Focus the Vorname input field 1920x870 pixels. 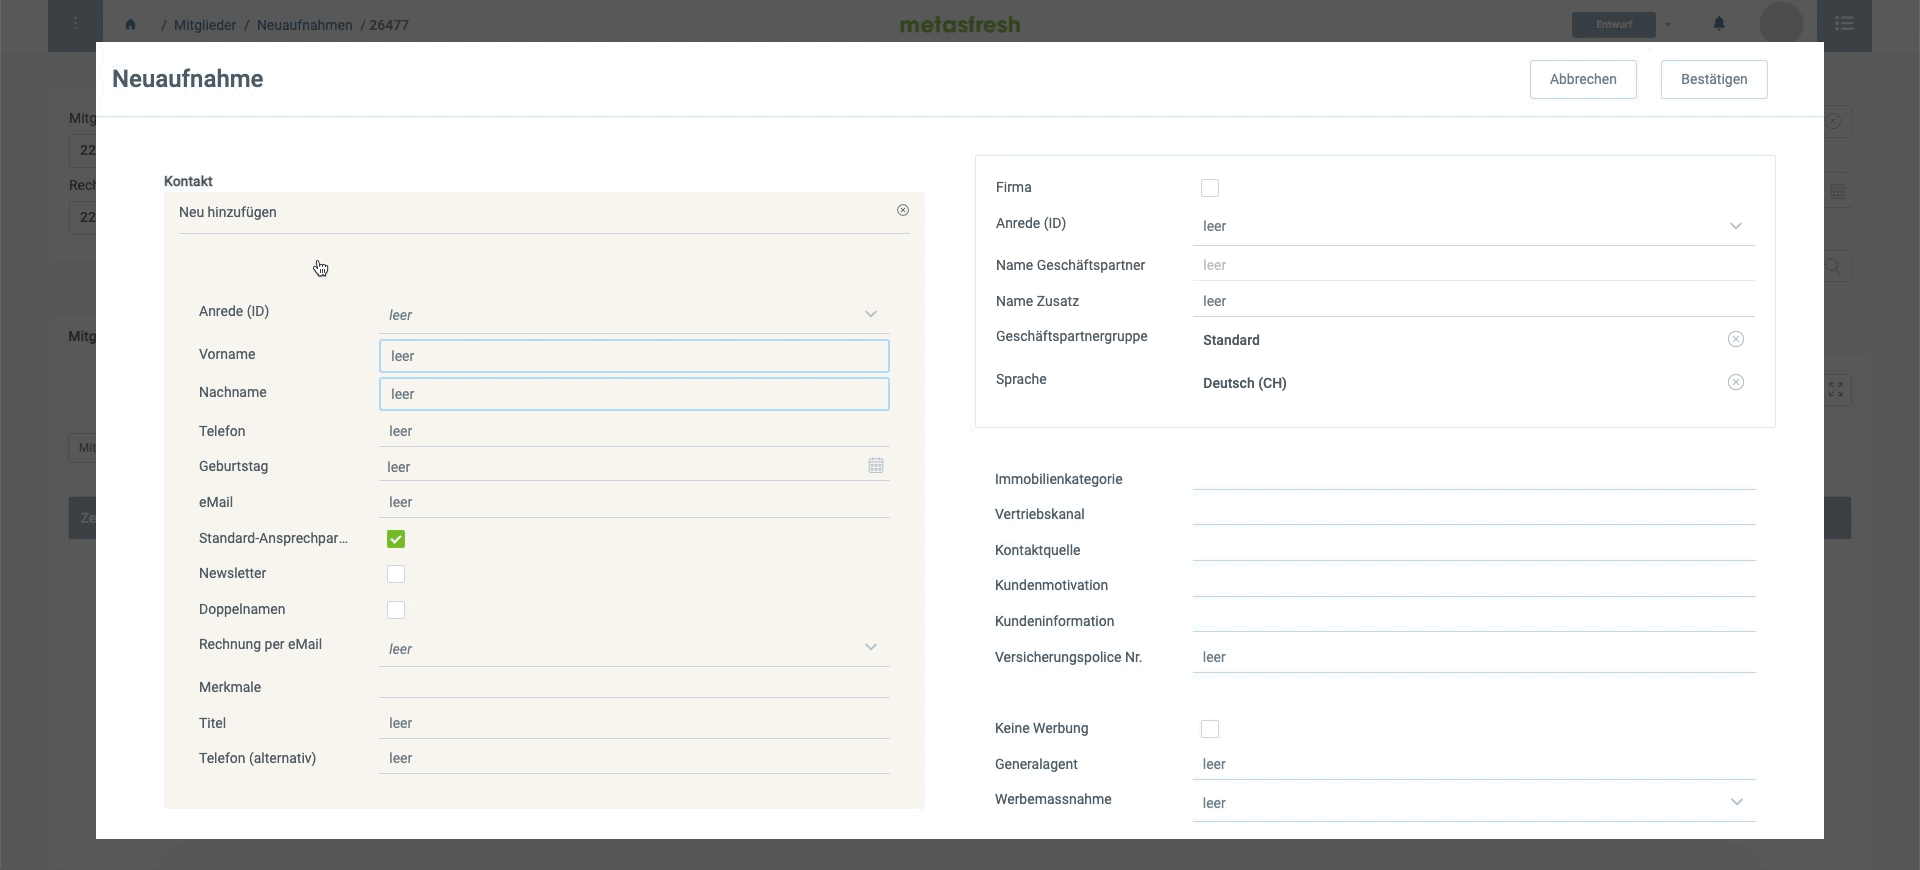tap(634, 356)
